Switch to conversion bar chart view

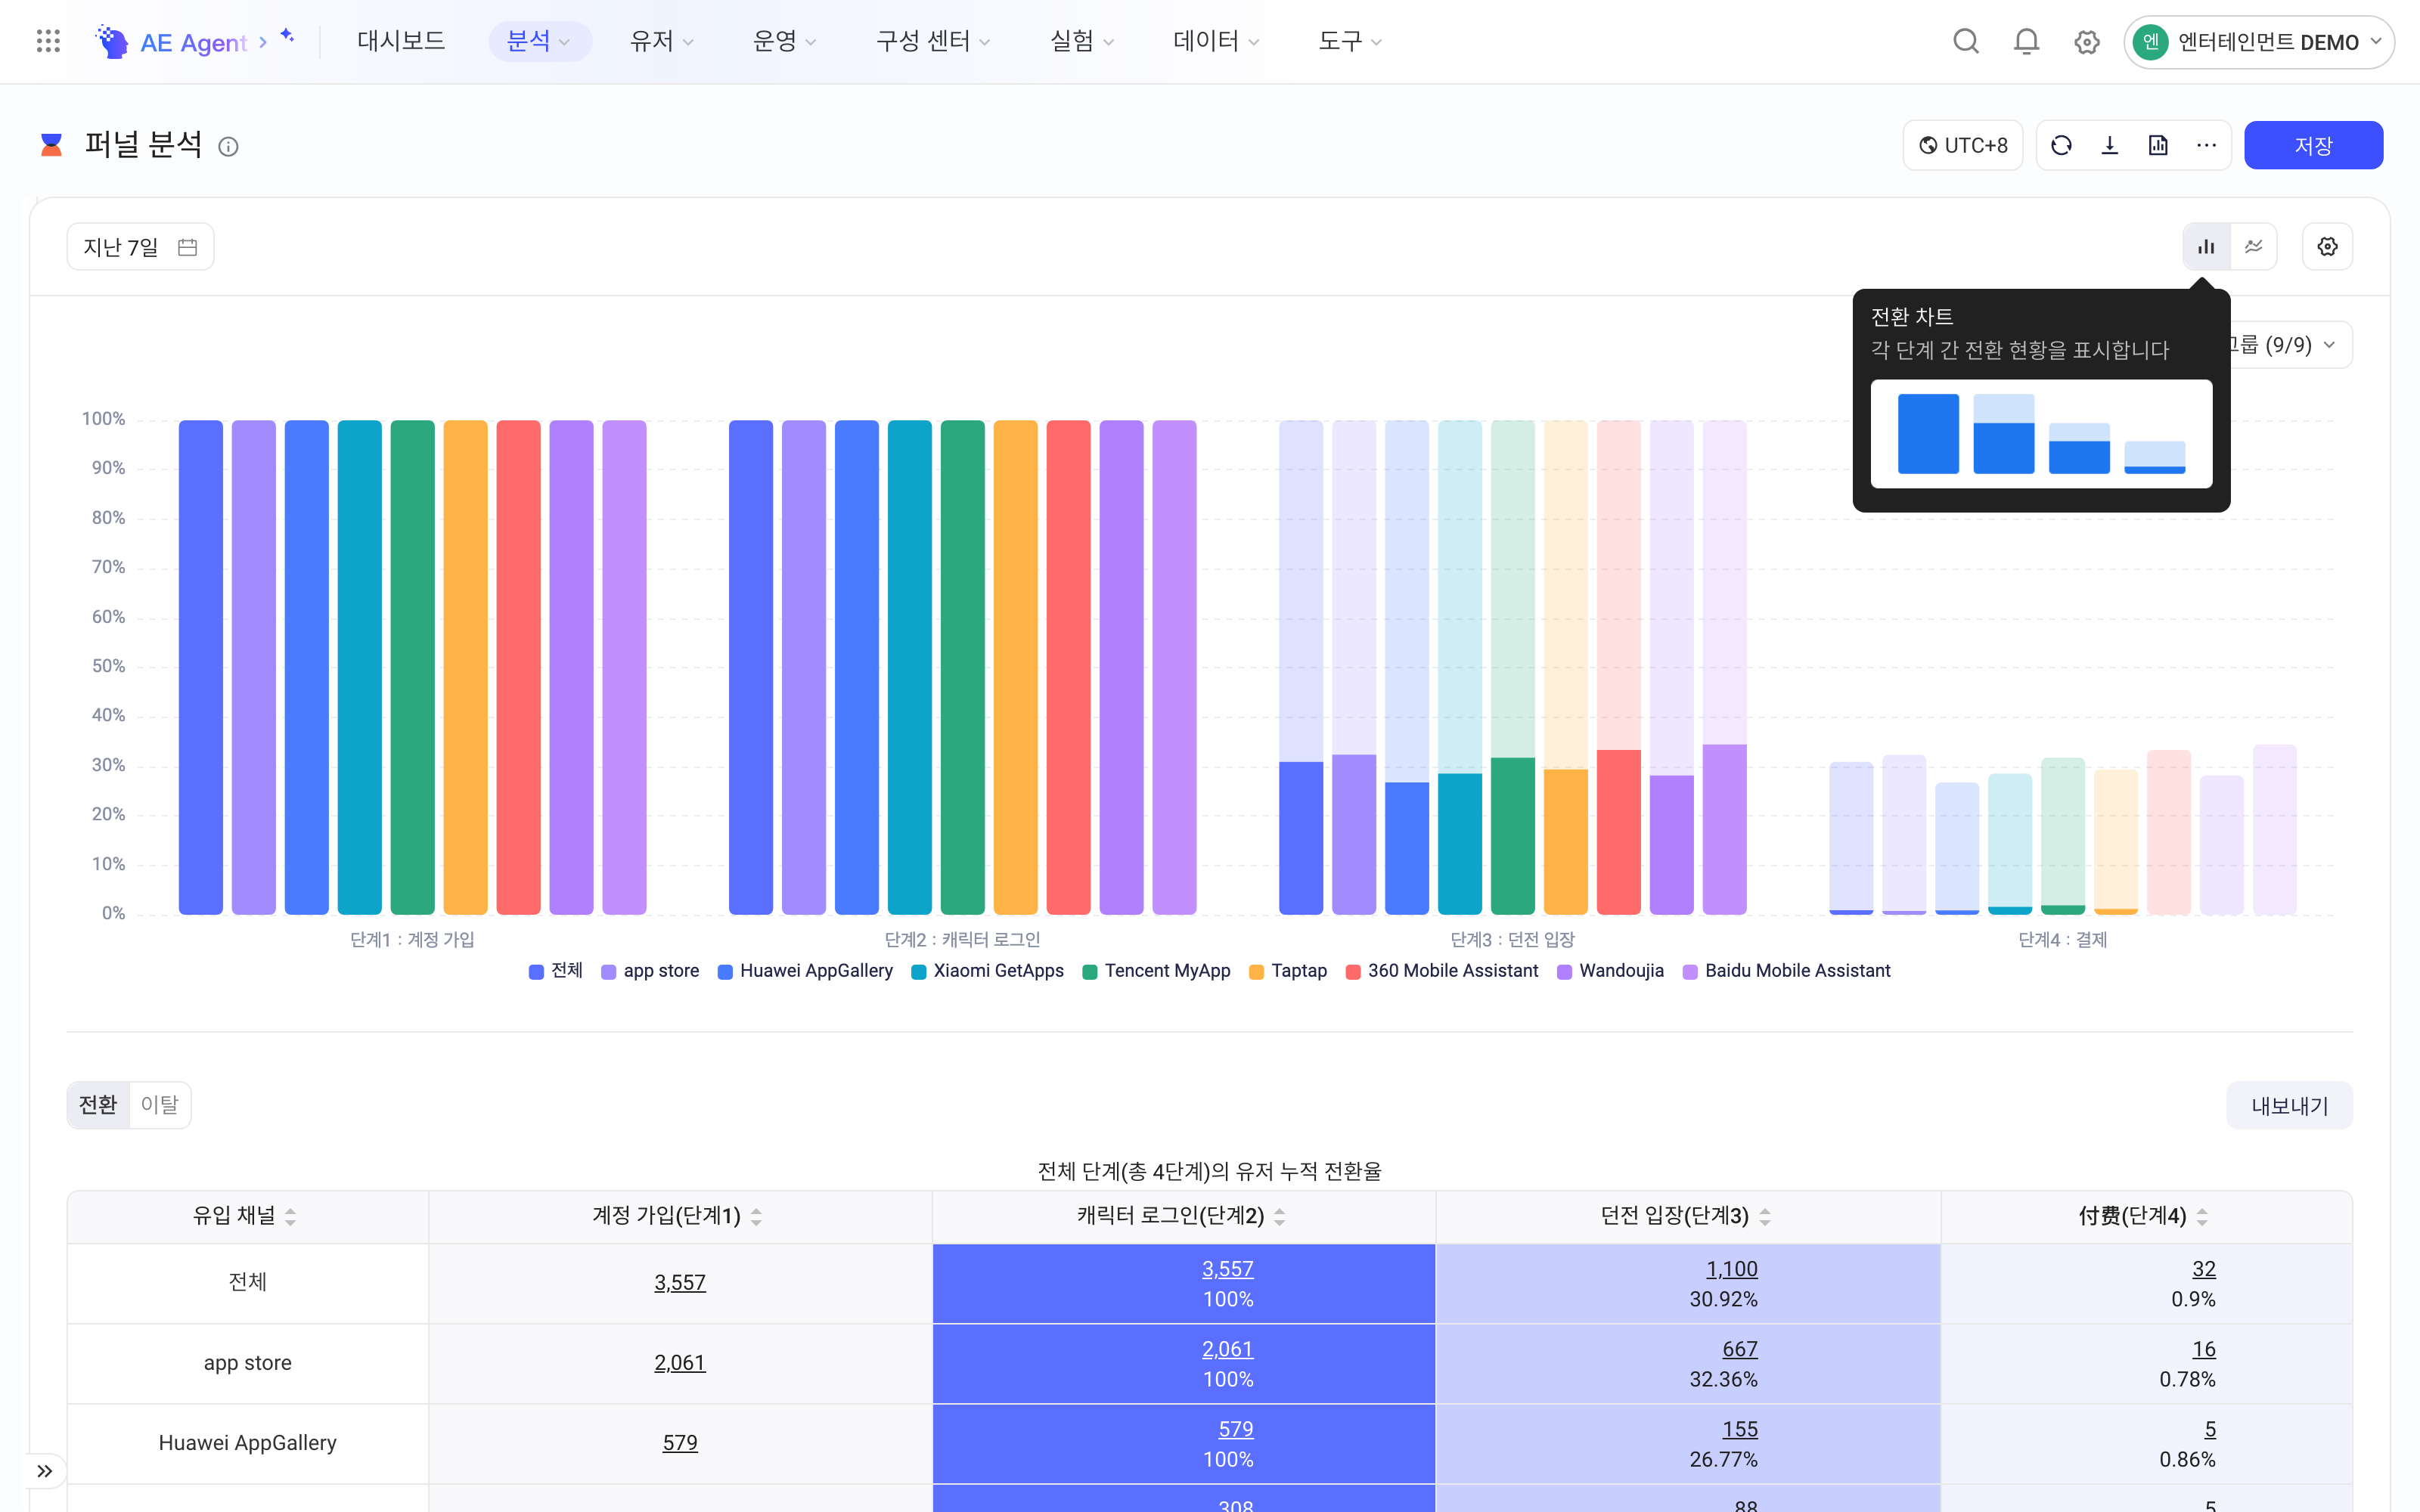click(2206, 246)
